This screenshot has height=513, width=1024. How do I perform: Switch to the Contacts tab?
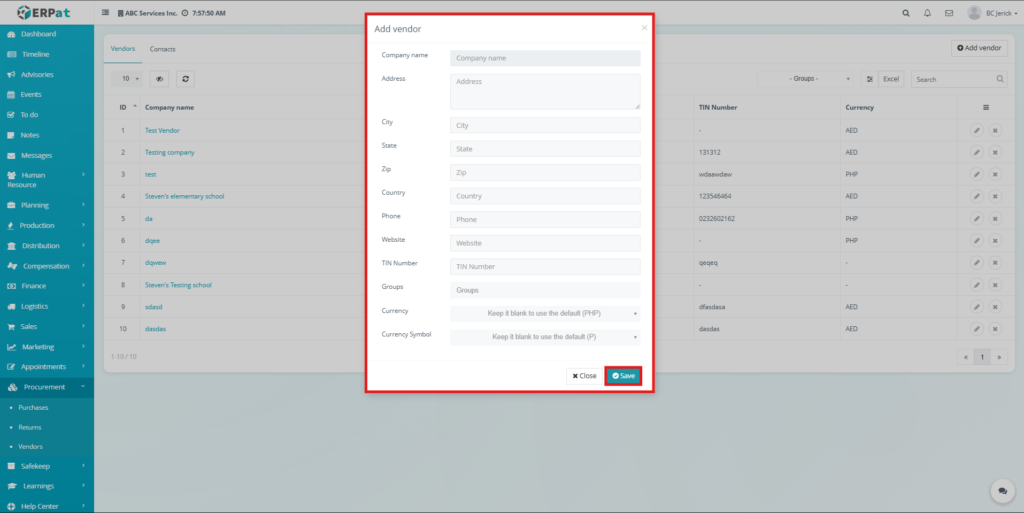(x=163, y=49)
